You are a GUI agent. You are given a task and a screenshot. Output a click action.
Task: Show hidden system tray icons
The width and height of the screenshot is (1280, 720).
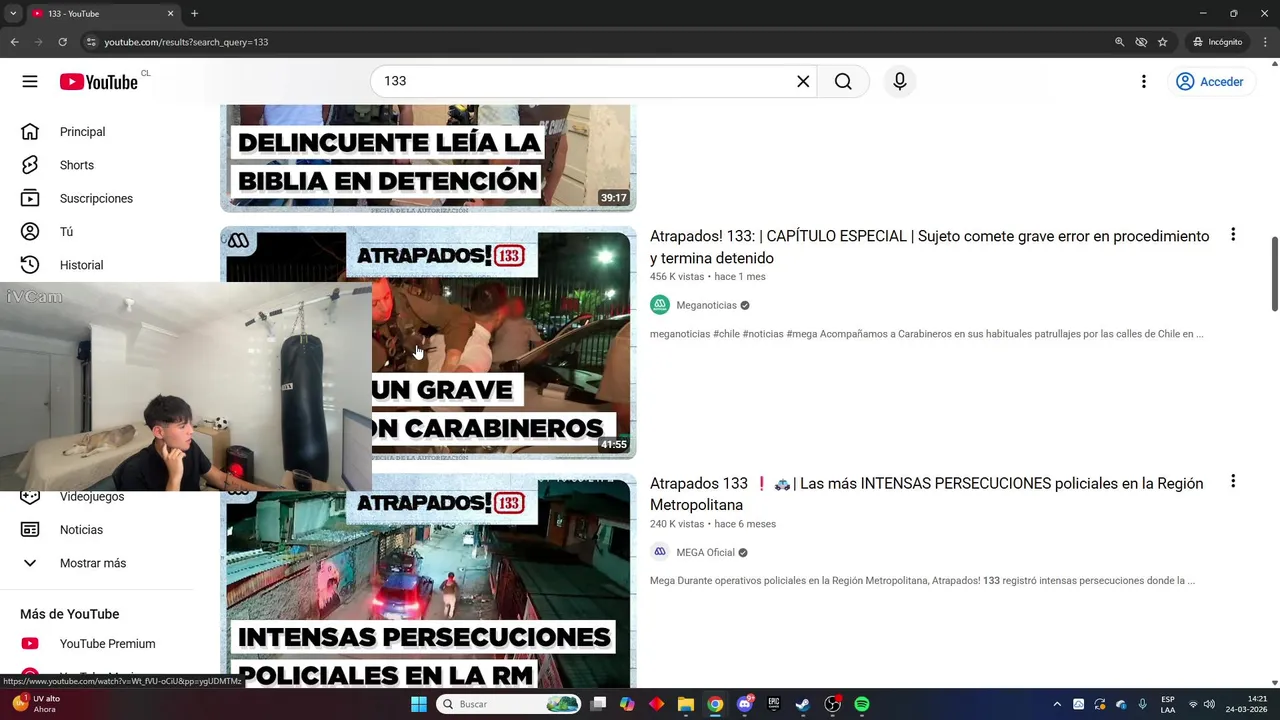pyautogui.click(x=1057, y=704)
